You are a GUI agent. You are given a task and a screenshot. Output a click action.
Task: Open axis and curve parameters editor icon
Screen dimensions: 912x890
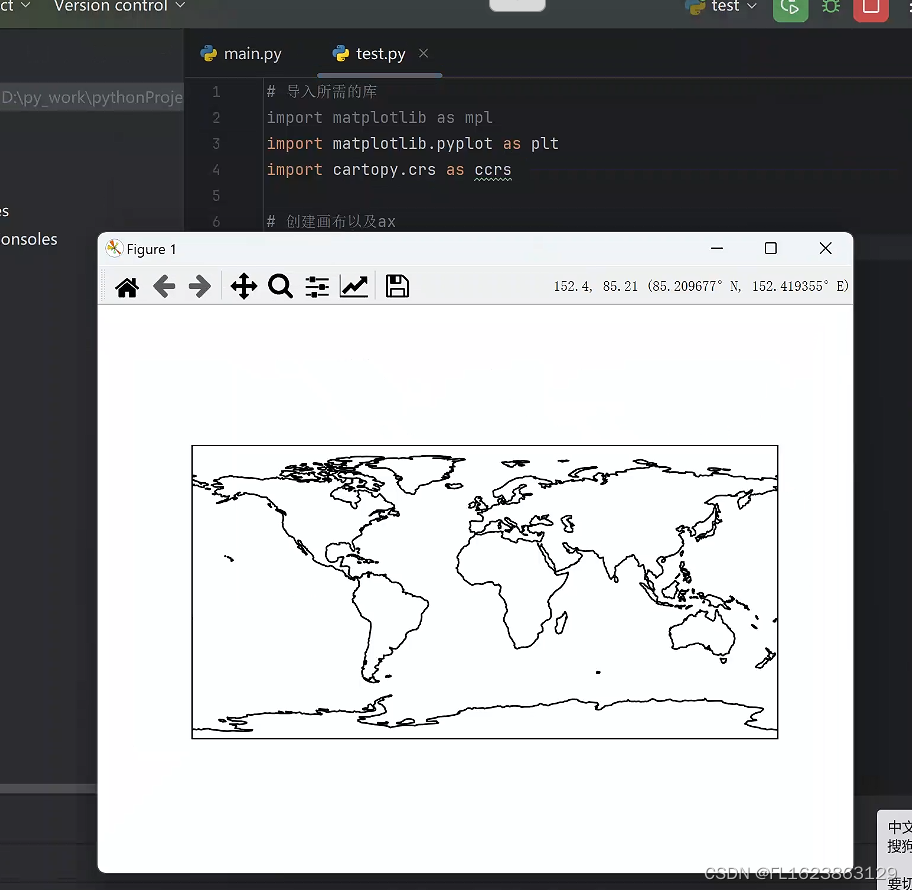tap(353, 286)
